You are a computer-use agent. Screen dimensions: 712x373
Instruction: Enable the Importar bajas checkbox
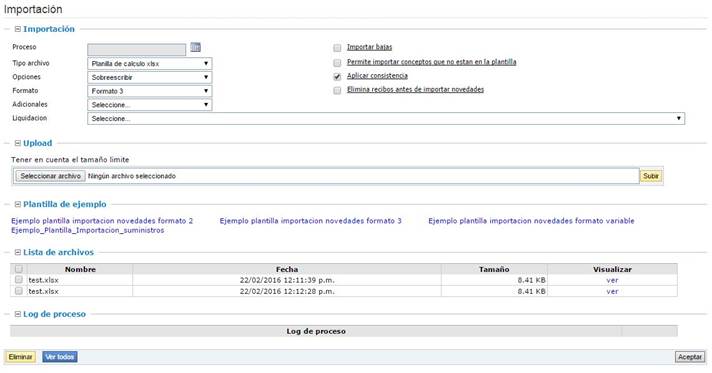(x=337, y=48)
